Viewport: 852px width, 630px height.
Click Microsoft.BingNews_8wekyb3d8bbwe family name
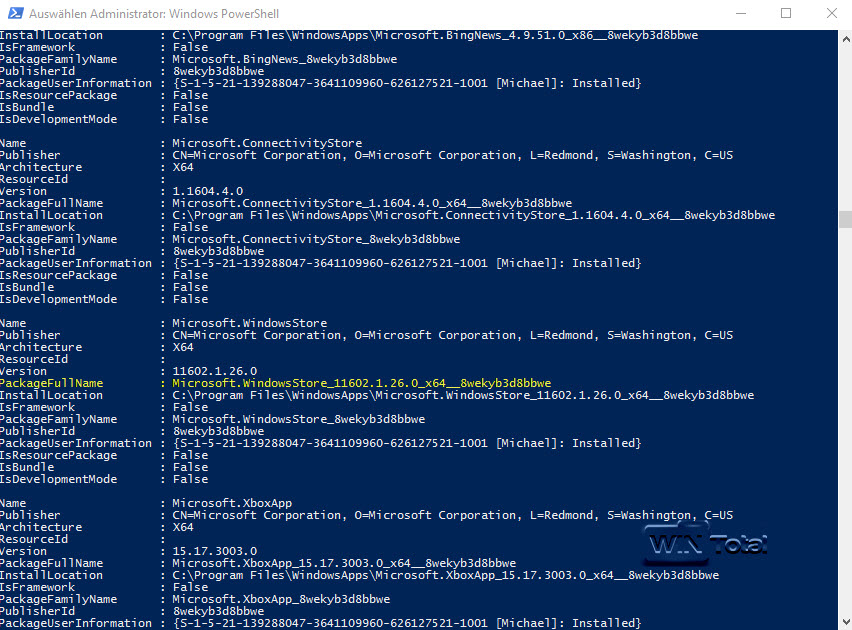click(x=285, y=59)
